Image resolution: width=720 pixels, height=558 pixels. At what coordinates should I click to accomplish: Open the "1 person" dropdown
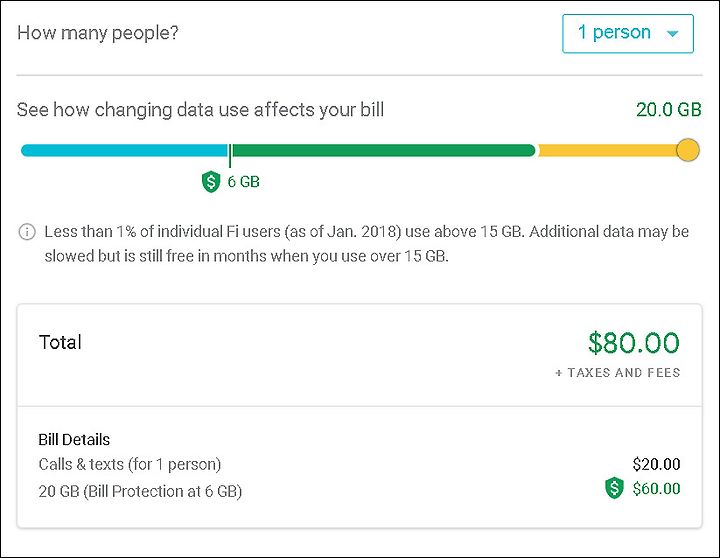click(x=628, y=34)
